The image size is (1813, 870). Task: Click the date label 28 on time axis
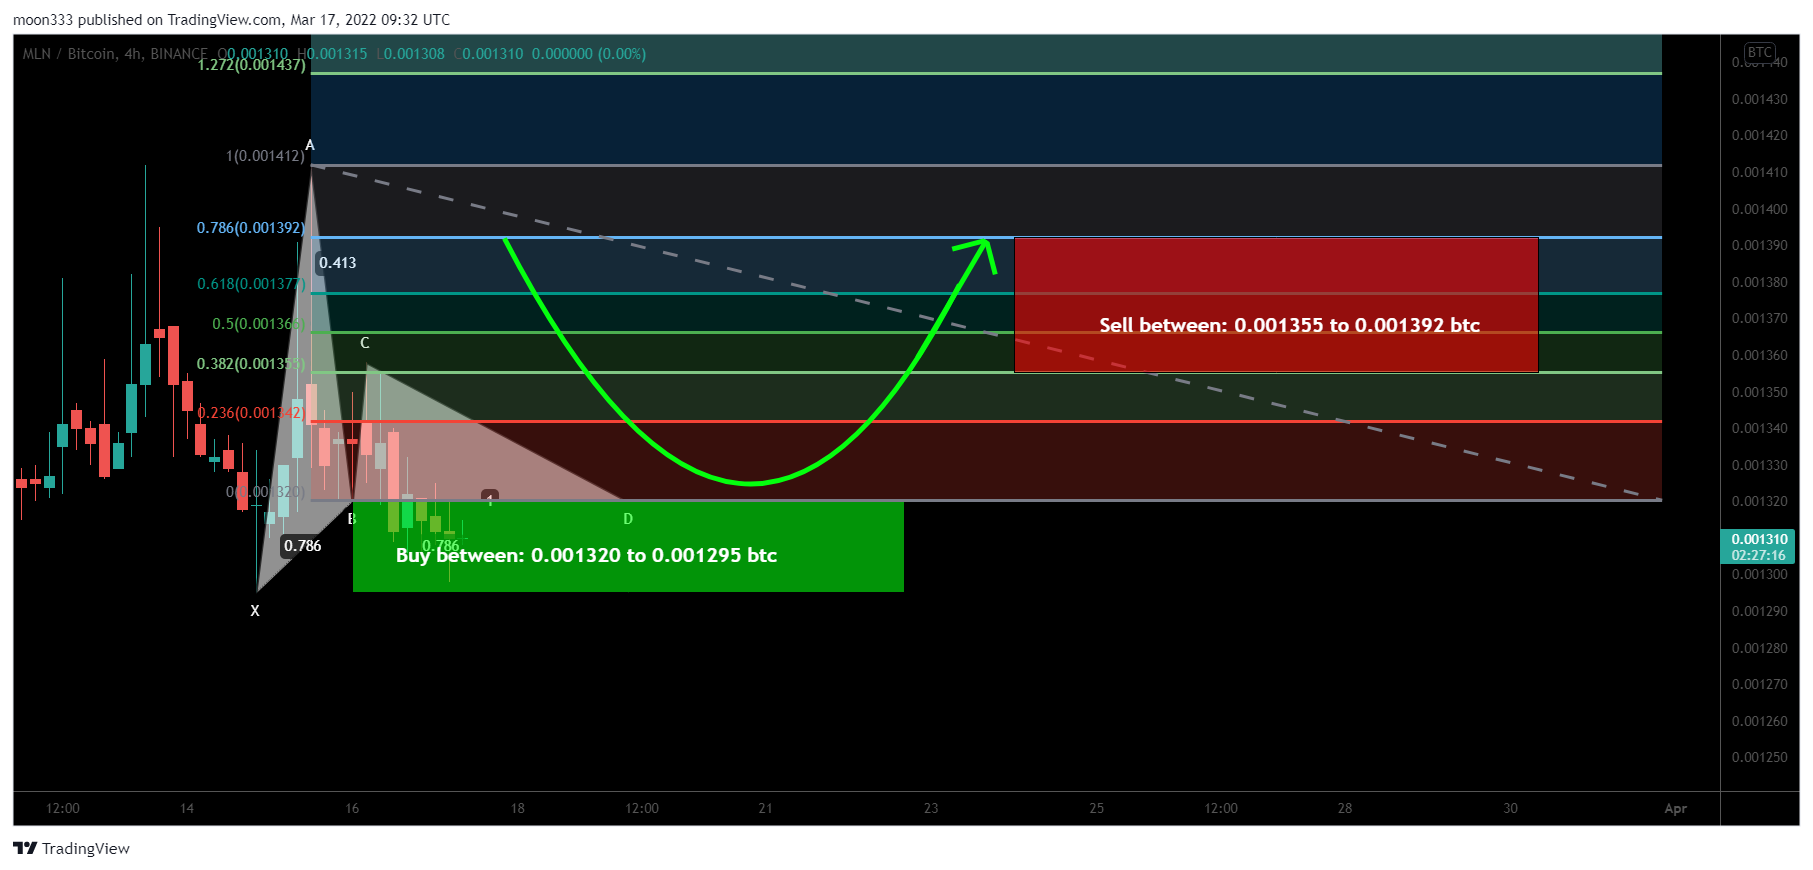click(x=1345, y=809)
